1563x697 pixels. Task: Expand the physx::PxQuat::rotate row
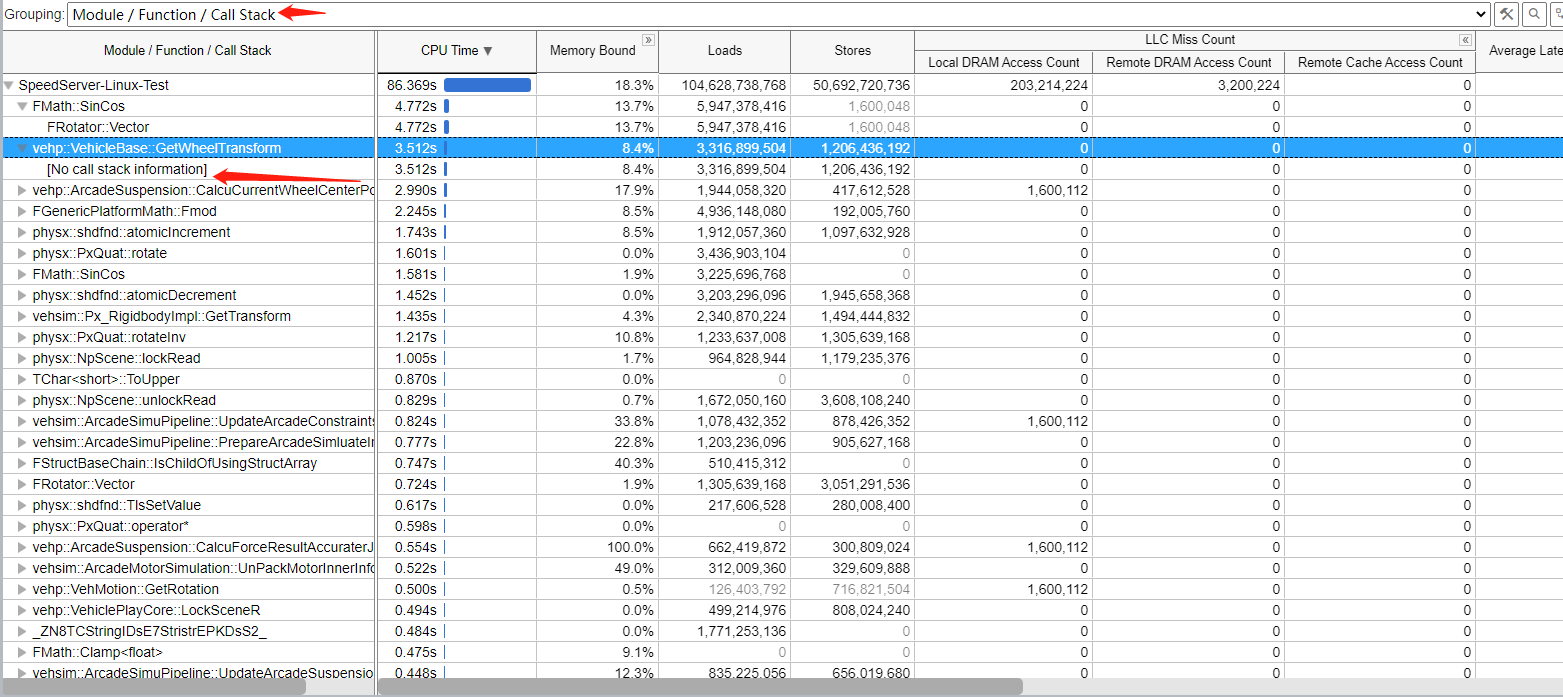[x=23, y=253]
